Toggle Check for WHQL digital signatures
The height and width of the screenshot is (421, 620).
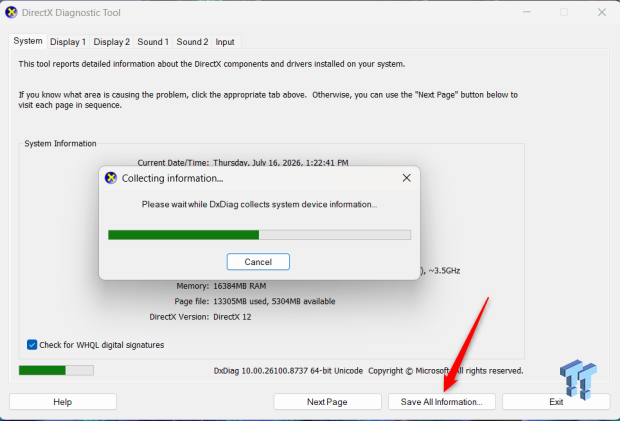[x=32, y=345]
